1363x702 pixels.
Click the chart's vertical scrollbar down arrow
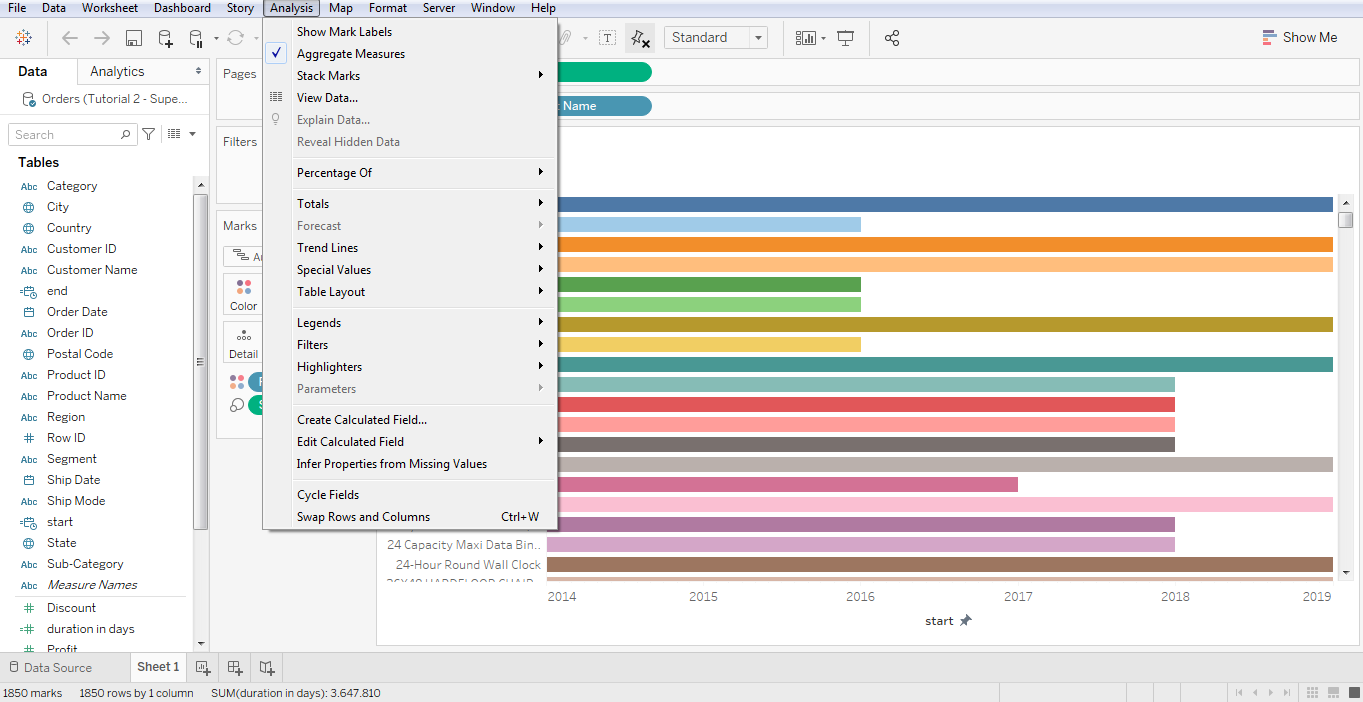point(1346,573)
